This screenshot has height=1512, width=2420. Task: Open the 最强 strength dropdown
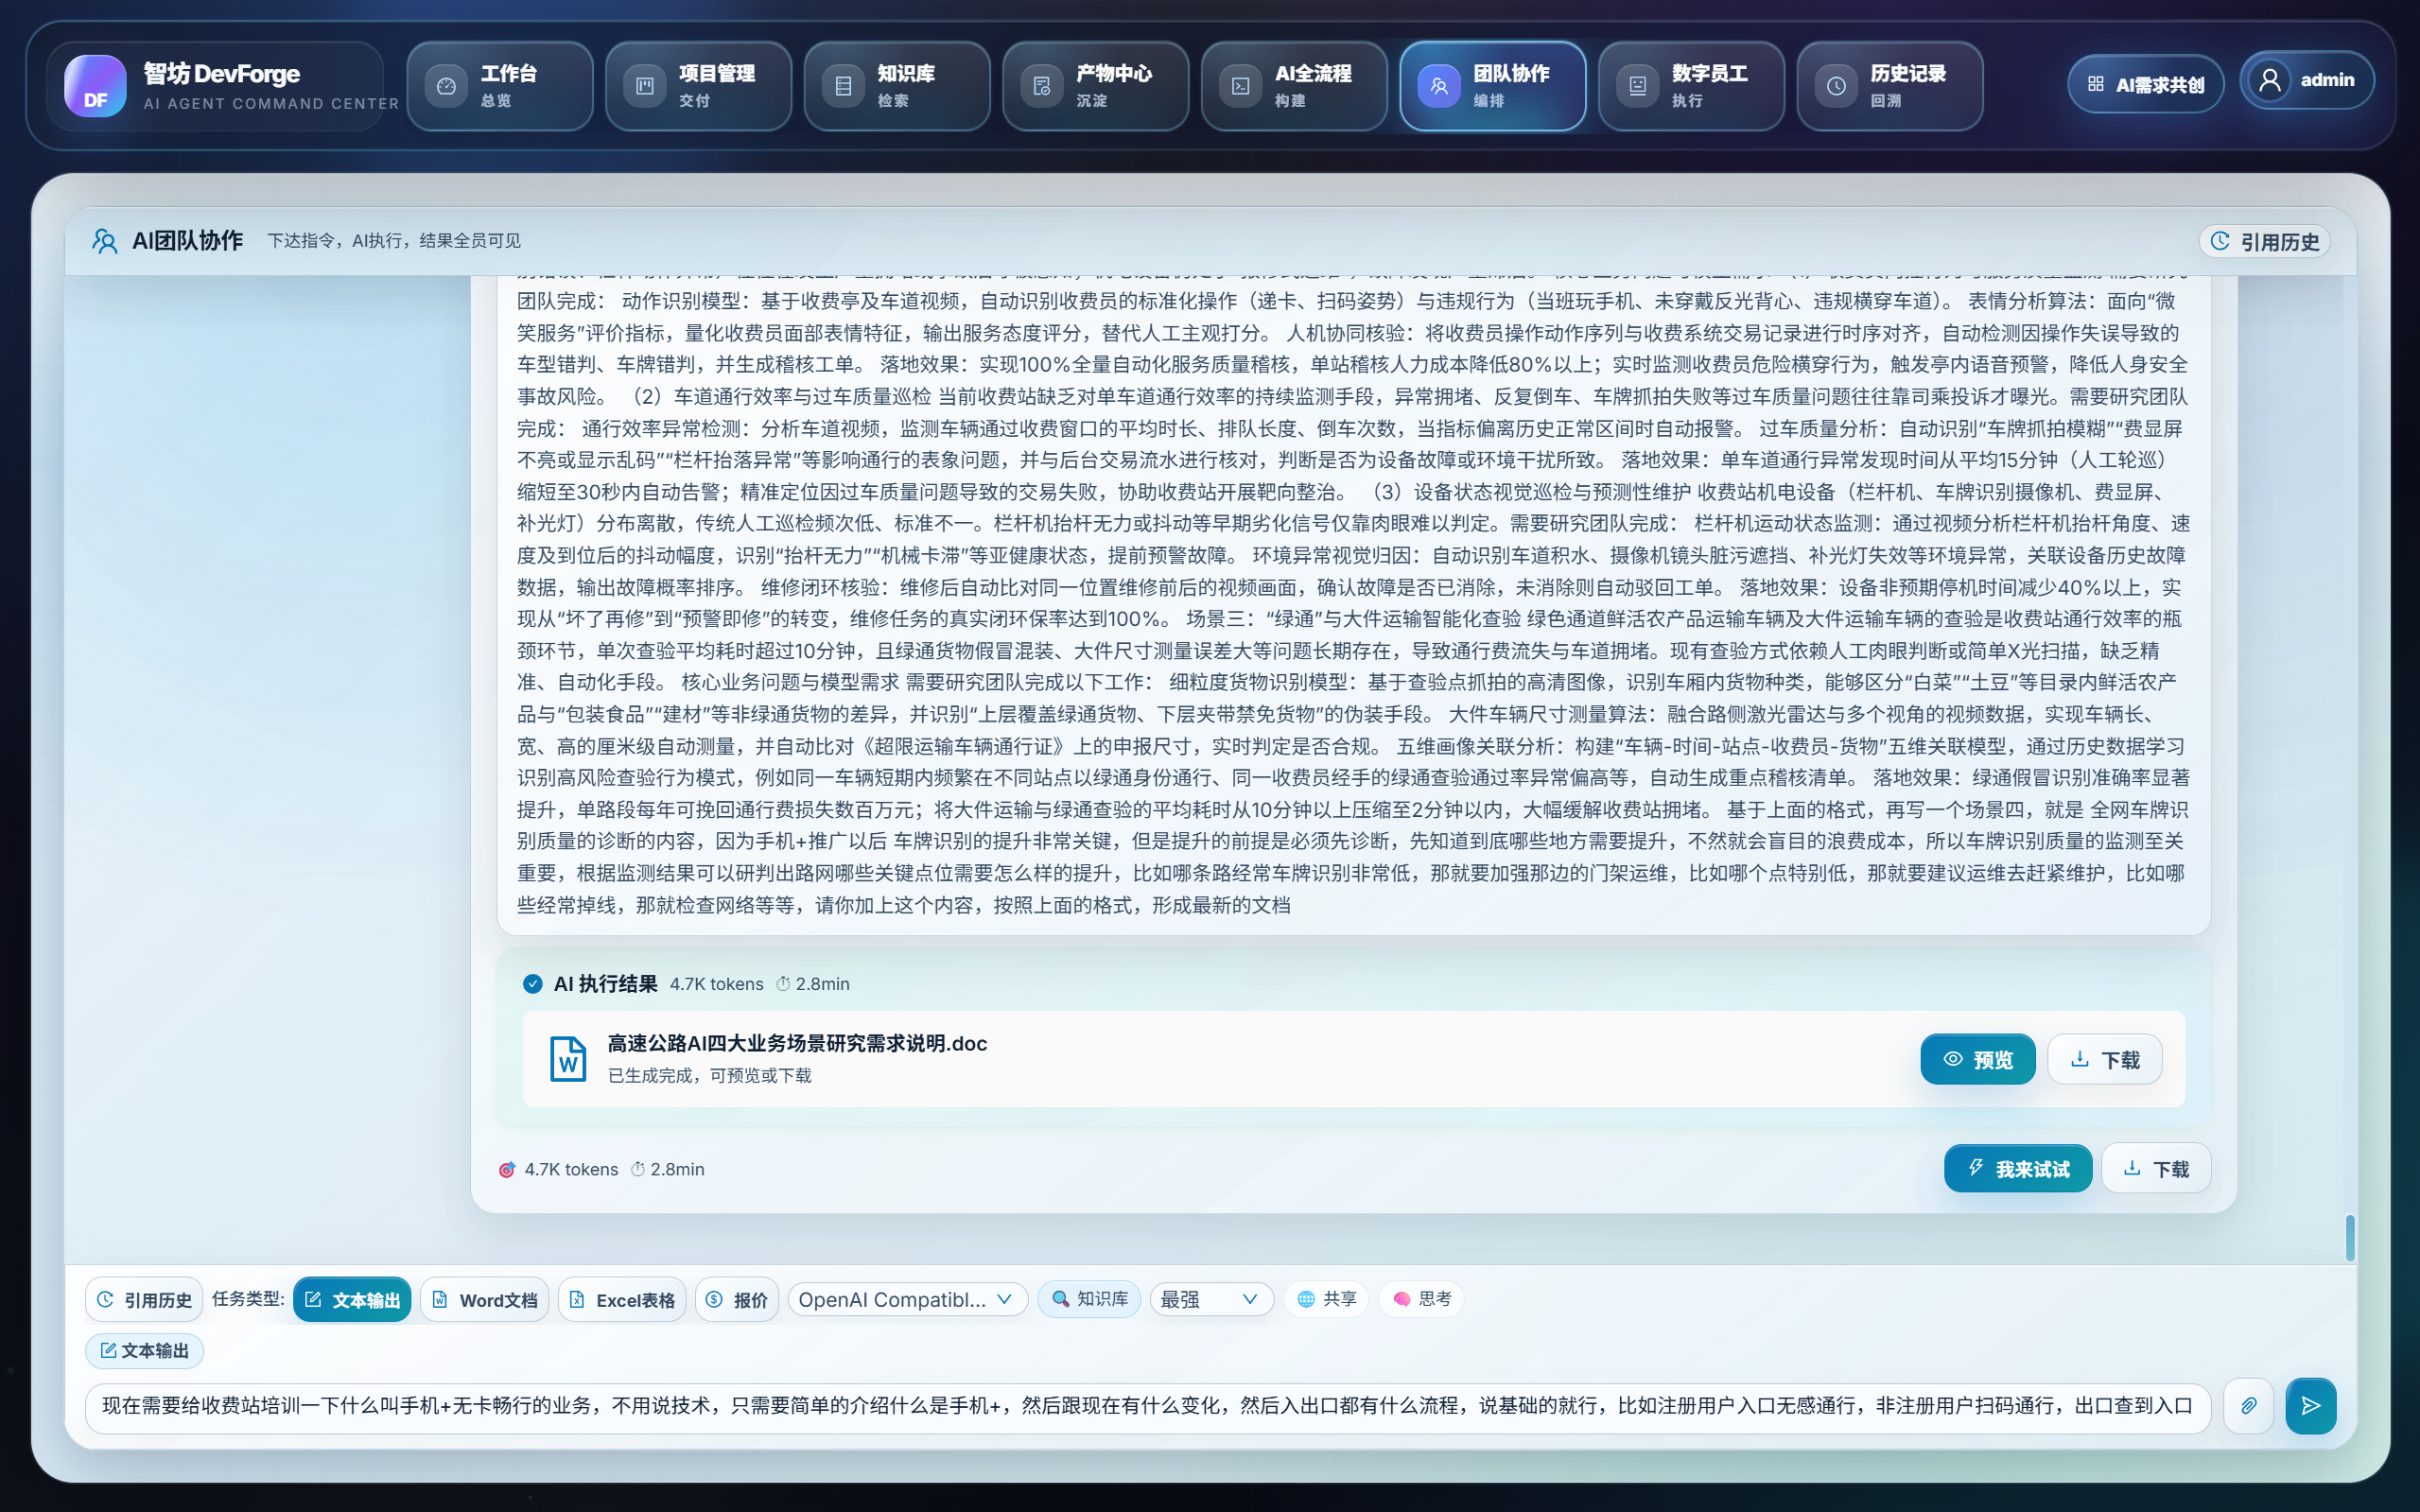pyautogui.click(x=1211, y=1299)
